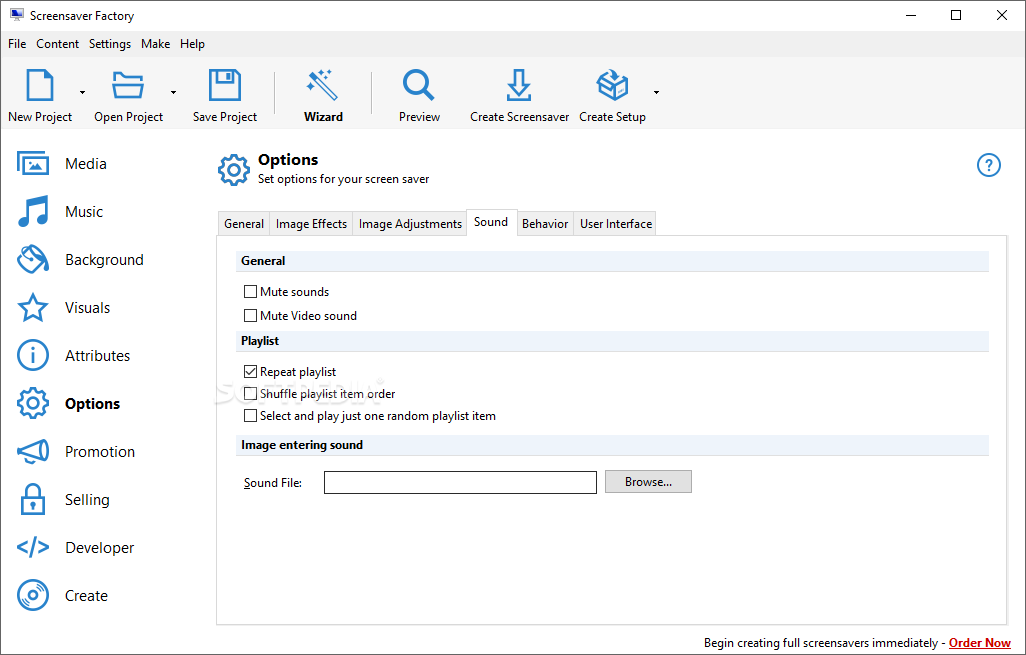Viewport: 1026px width, 655px height.
Task: Switch to the User Interface tab
Action: pyautogui.click(x=616, y=224)
